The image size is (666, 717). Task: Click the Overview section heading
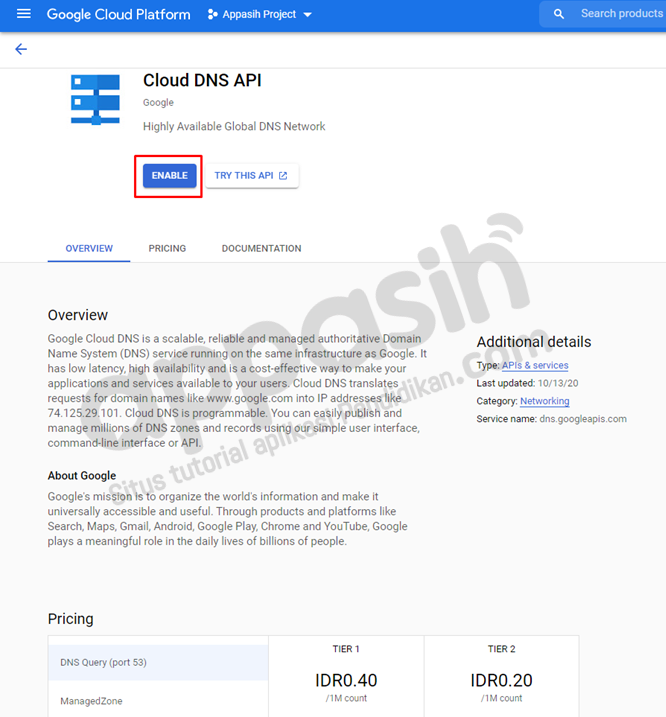[x=78, y=315]
